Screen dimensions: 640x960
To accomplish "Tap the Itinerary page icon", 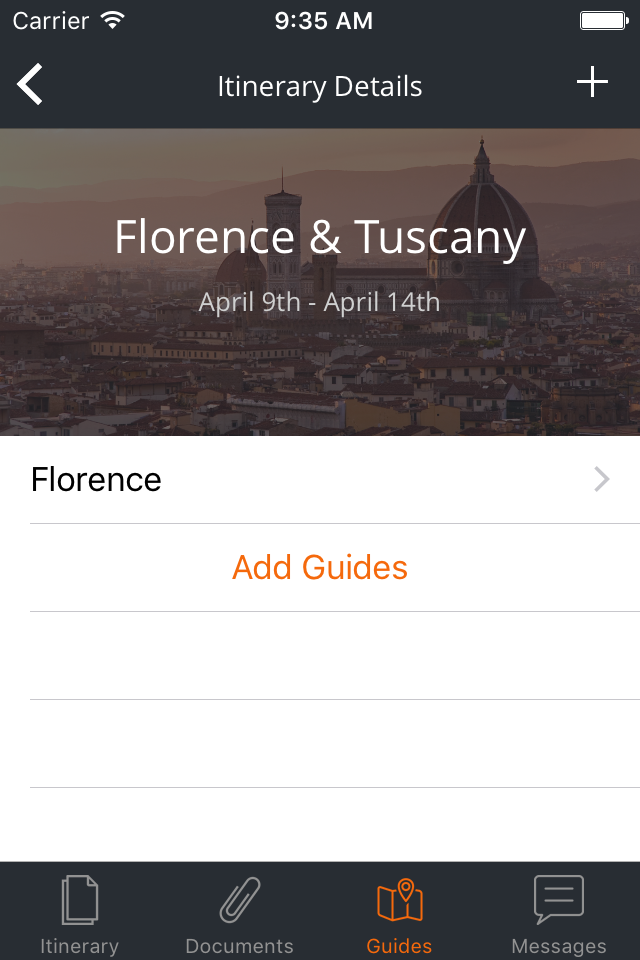I will click(x=79, y=900).
